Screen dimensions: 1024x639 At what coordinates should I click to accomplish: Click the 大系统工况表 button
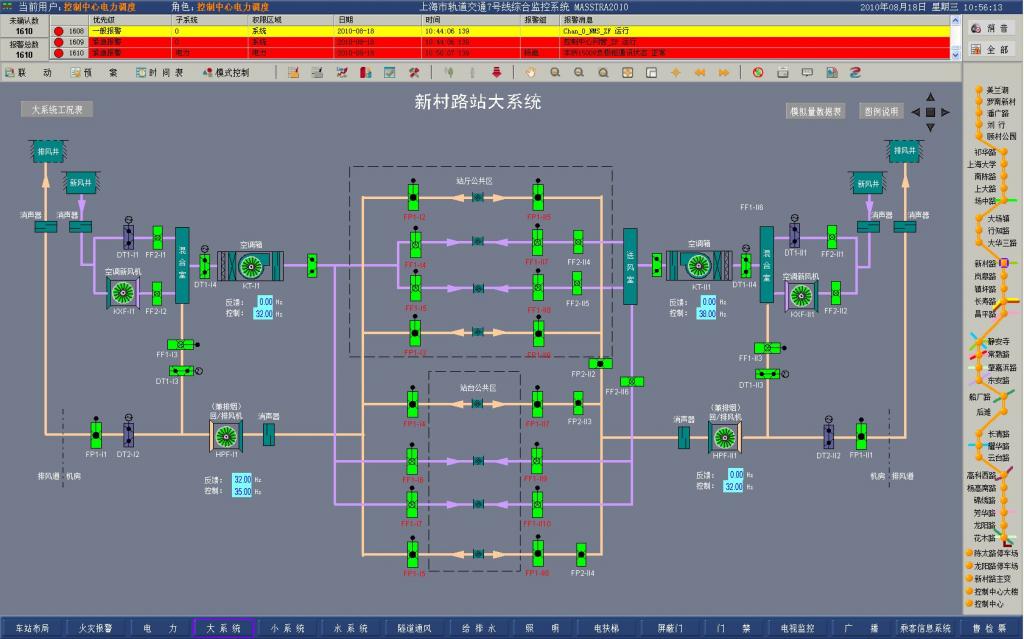pos(56,110)
